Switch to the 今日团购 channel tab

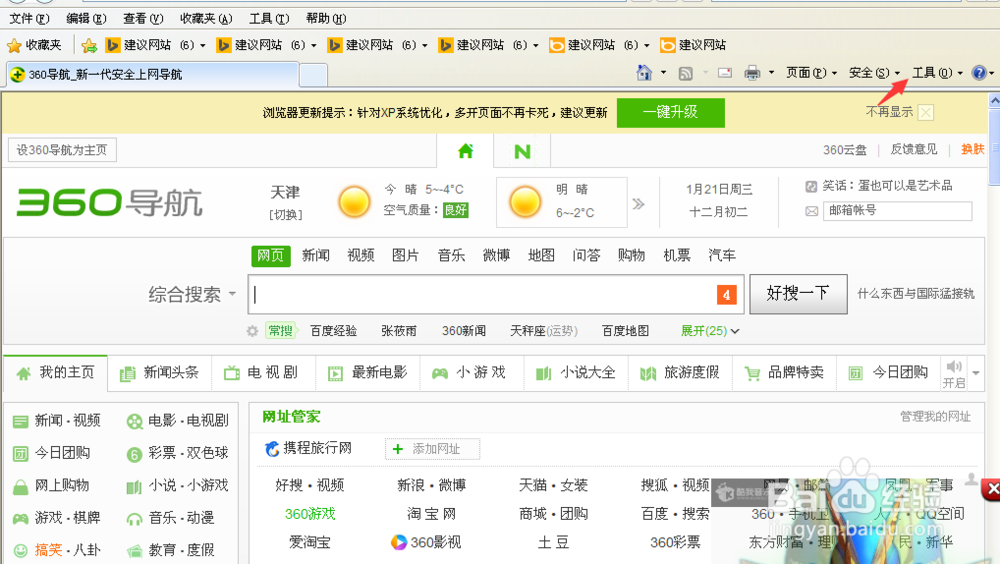888,373
